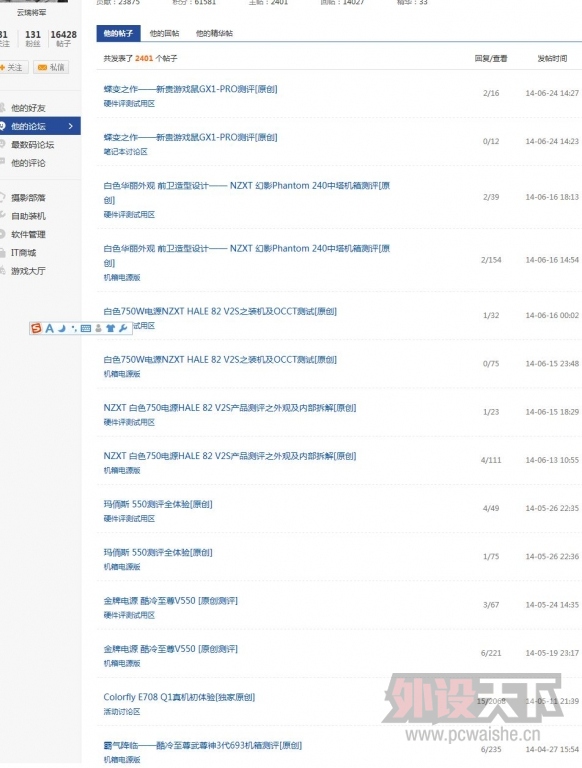582x768 pixels.
Task: Open 酷冷至尊V550 post dated 14-05-19
Action: point(170,649)
